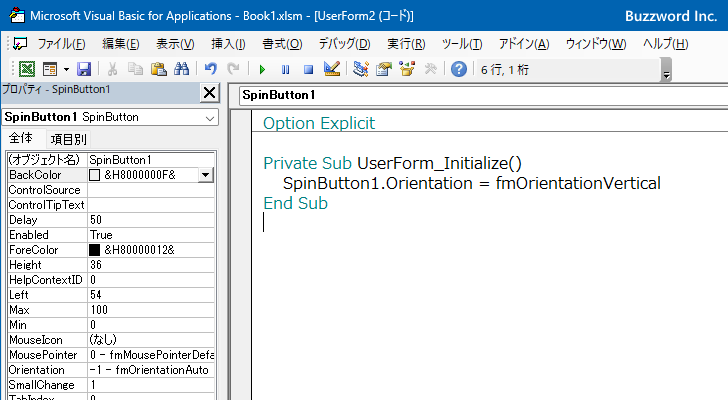Click Insert UserForm toolbar icon
This screenshot has width=728, height=400.
[x=50, y=69]
